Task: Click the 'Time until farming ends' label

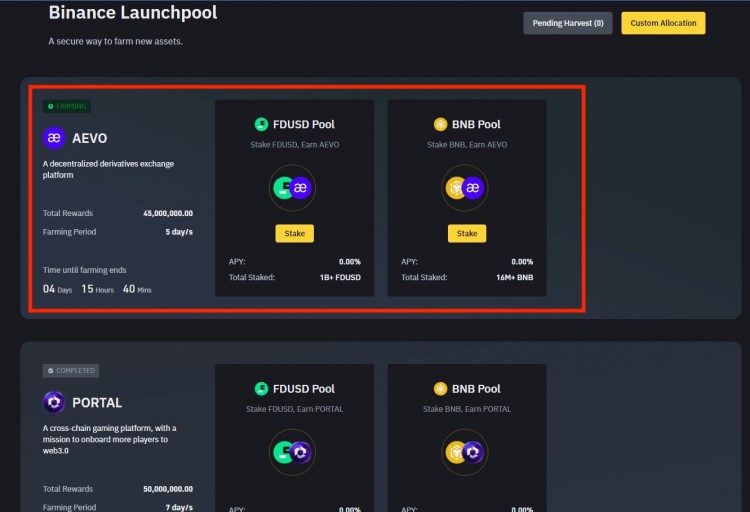Action: point(85,270)
